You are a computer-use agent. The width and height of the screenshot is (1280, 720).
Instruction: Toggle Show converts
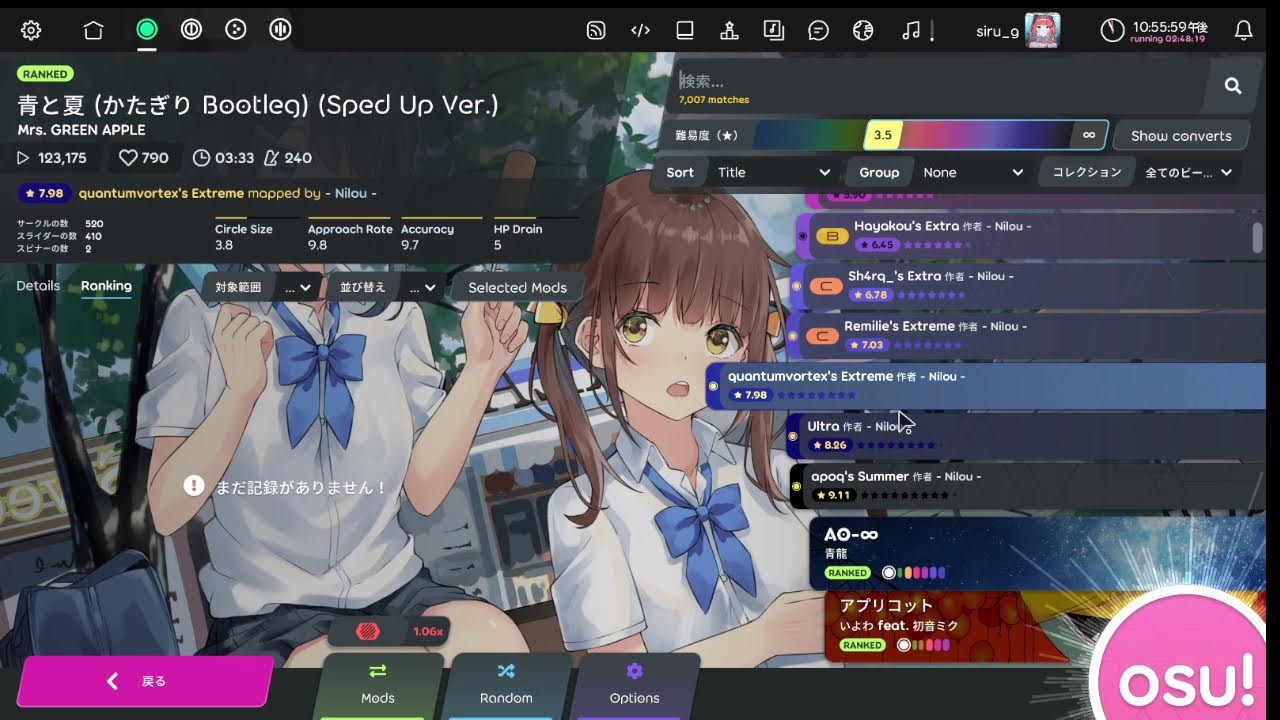point(1181,136)
